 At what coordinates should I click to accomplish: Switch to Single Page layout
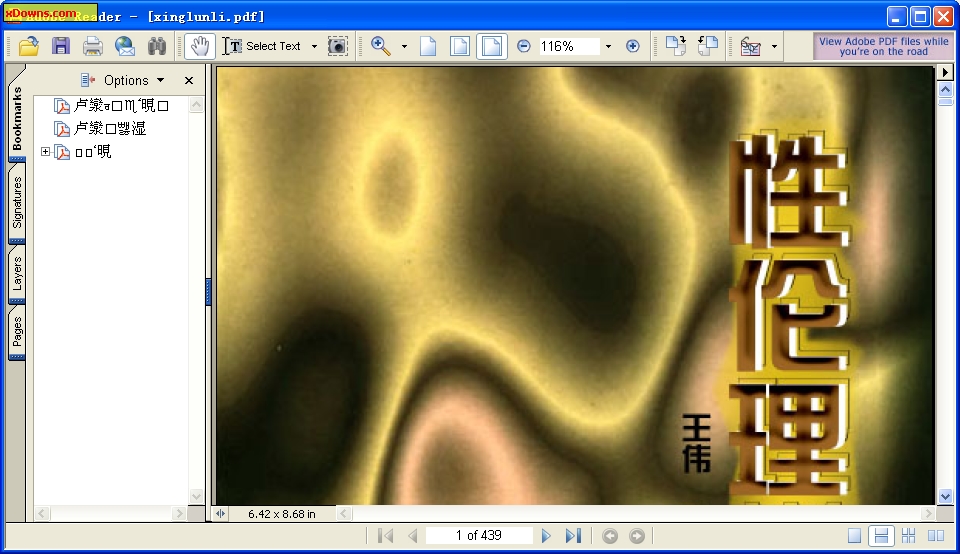[x=854, y=536]
